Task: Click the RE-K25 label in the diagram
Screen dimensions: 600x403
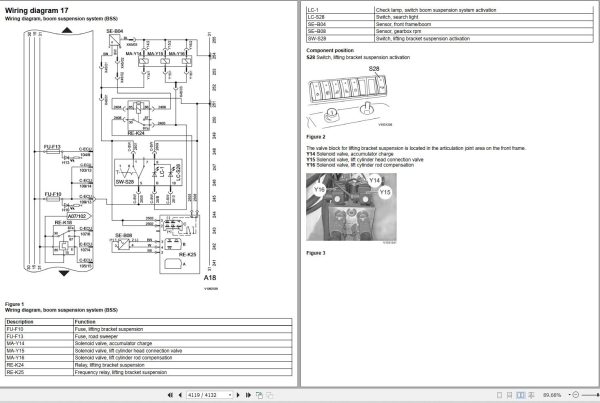Action: (188, 254)
